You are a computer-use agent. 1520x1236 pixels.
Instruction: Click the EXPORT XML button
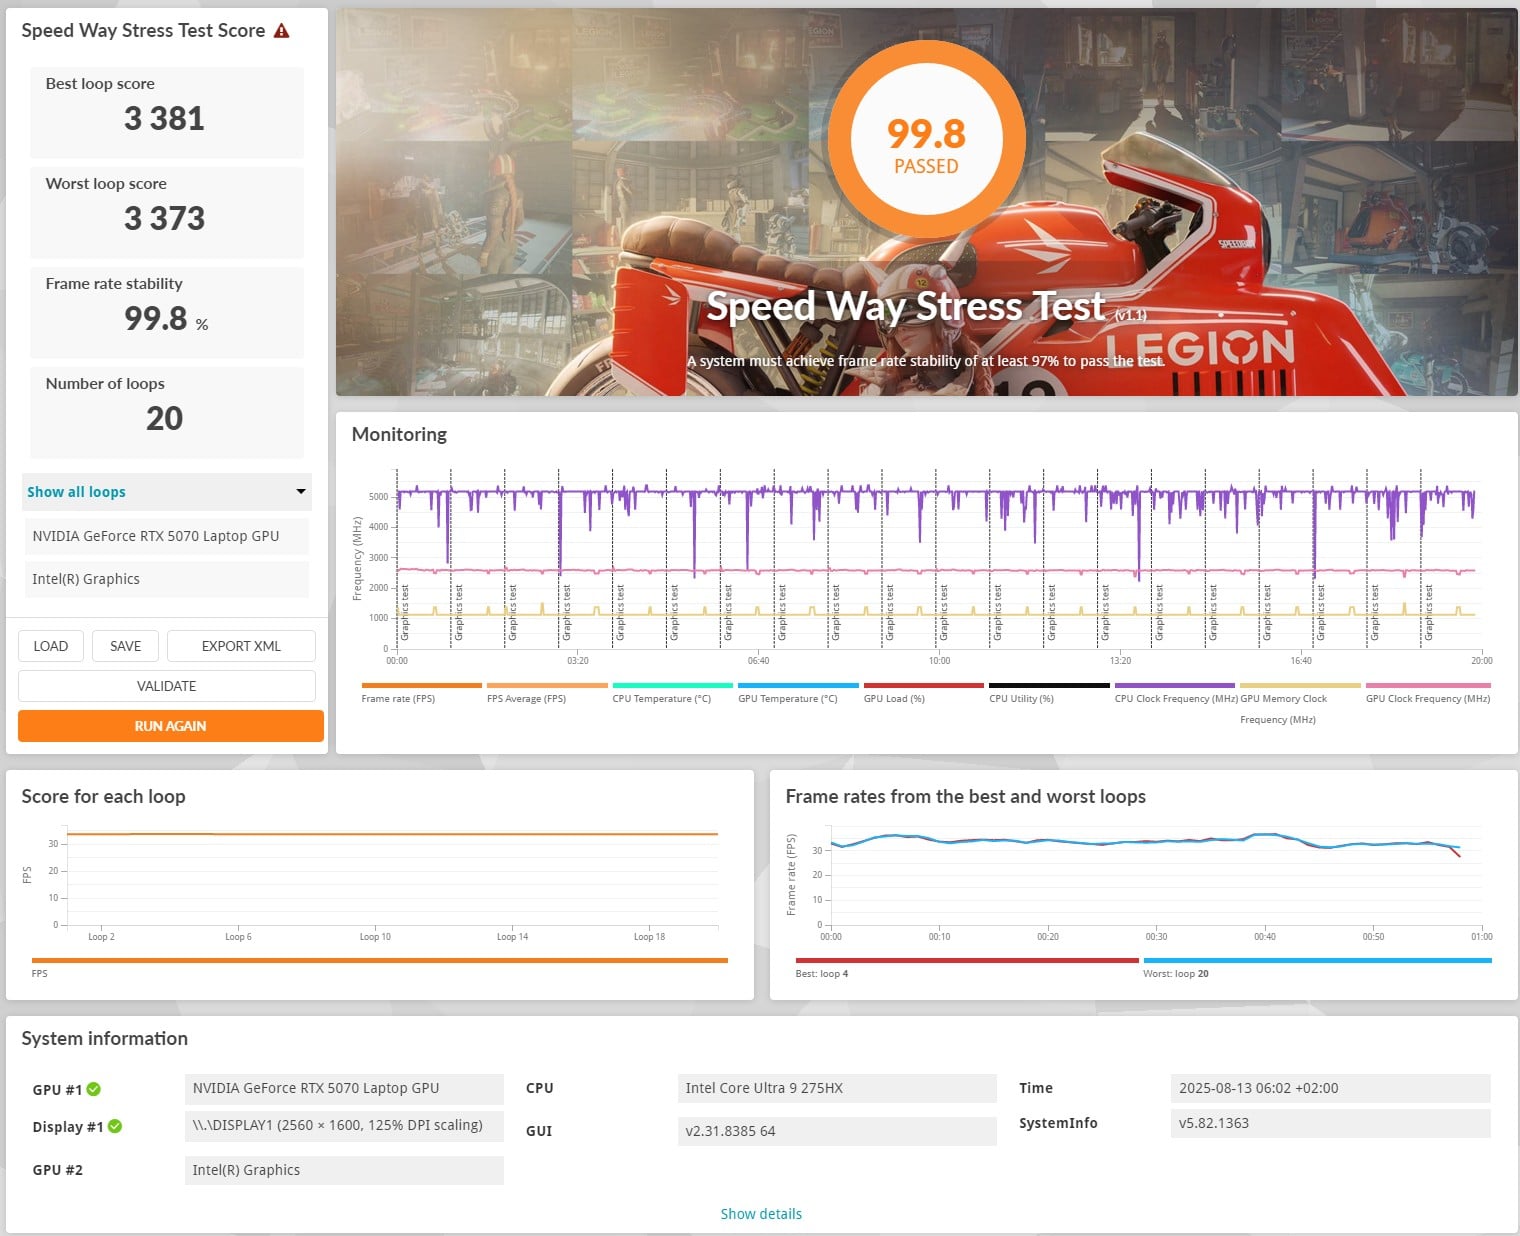point(241,646)
